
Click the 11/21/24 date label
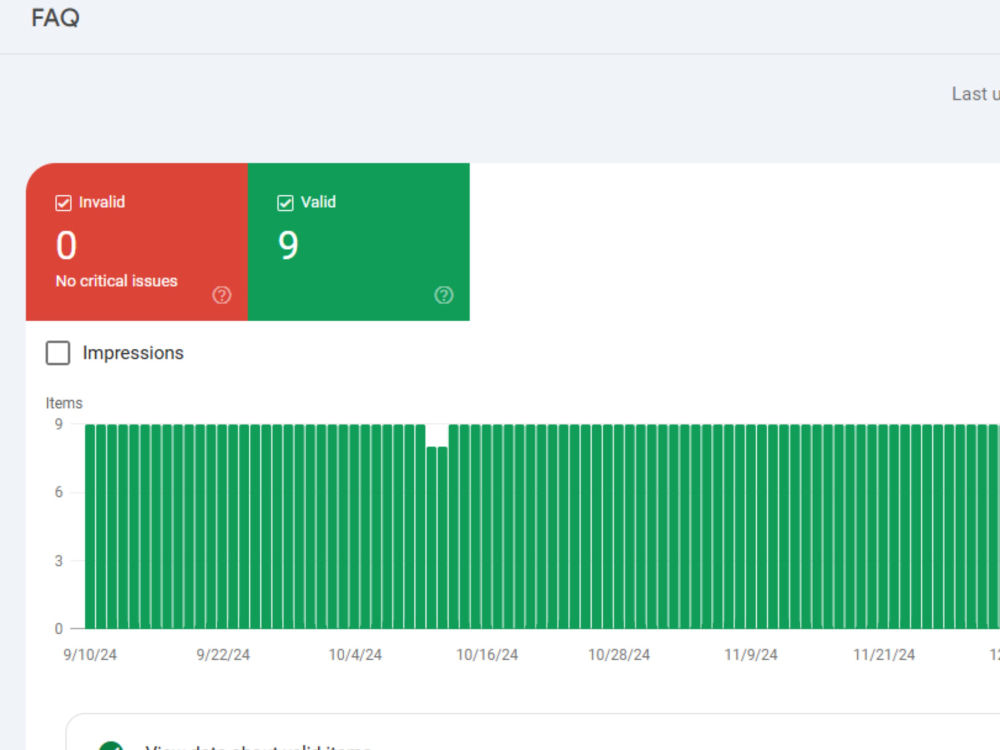pos(884,655)
